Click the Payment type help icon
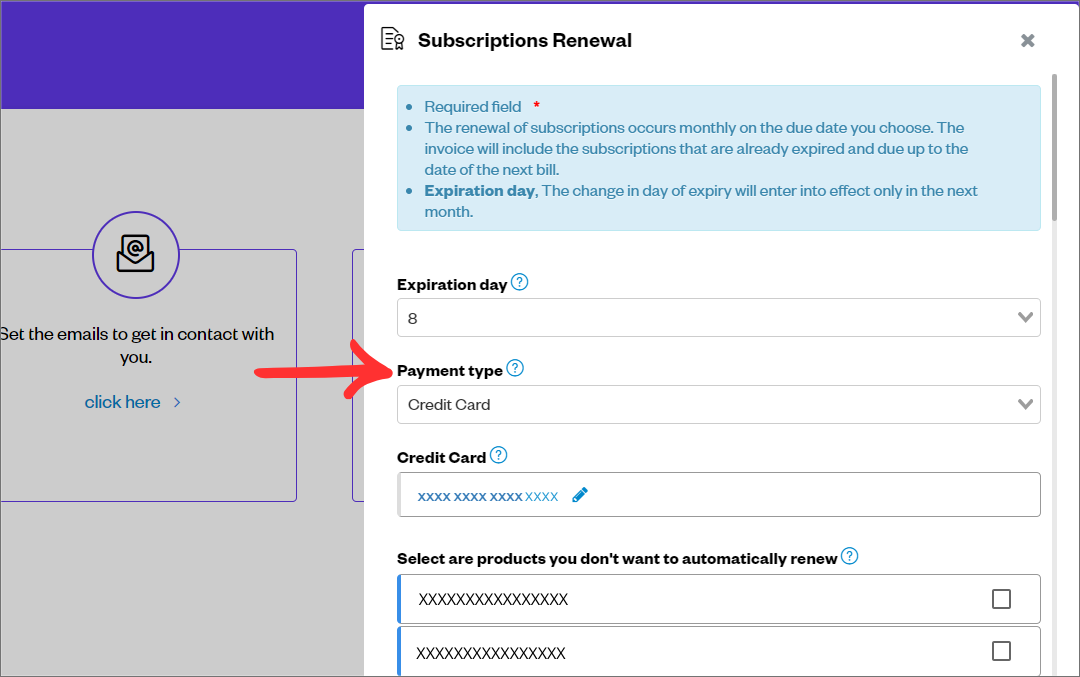 coord(515,369)
